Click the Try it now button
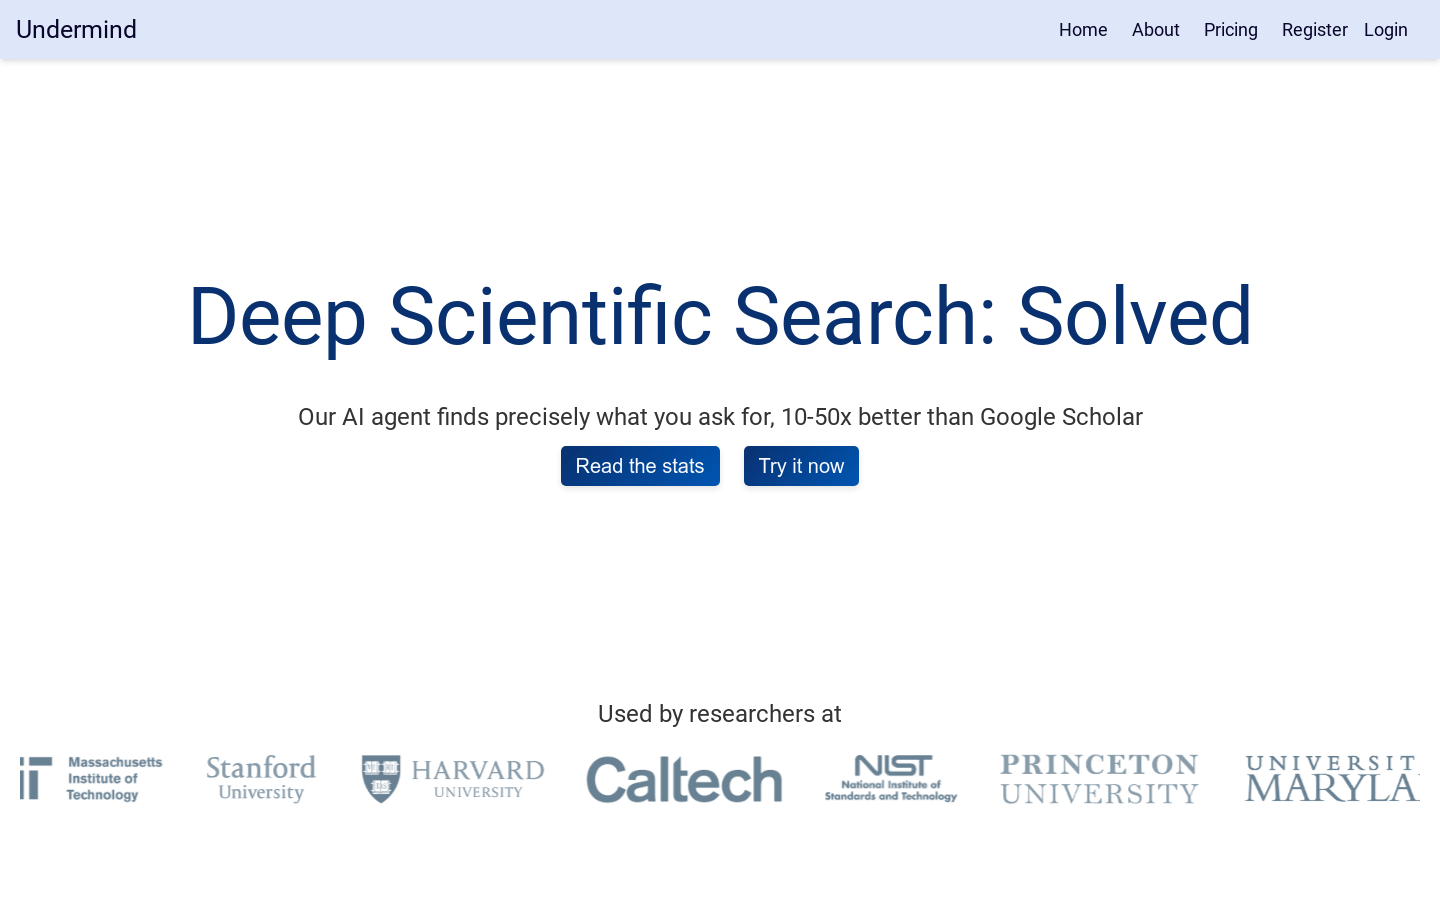The height and width of the screenshot is (900, 1440). 801,466
